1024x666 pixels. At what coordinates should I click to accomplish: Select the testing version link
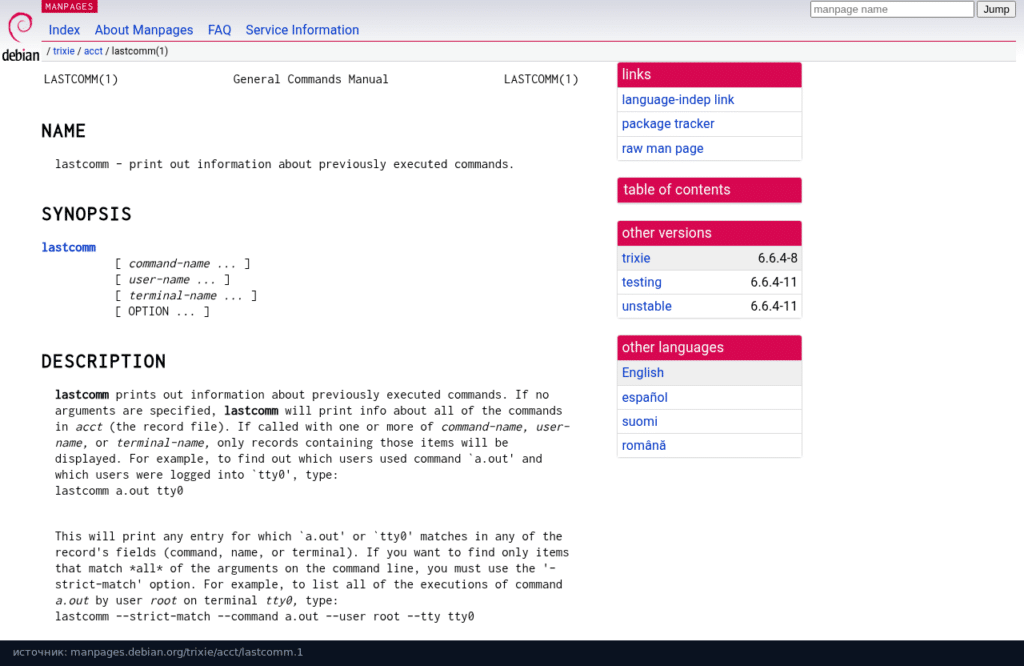(x=641, y=282)
